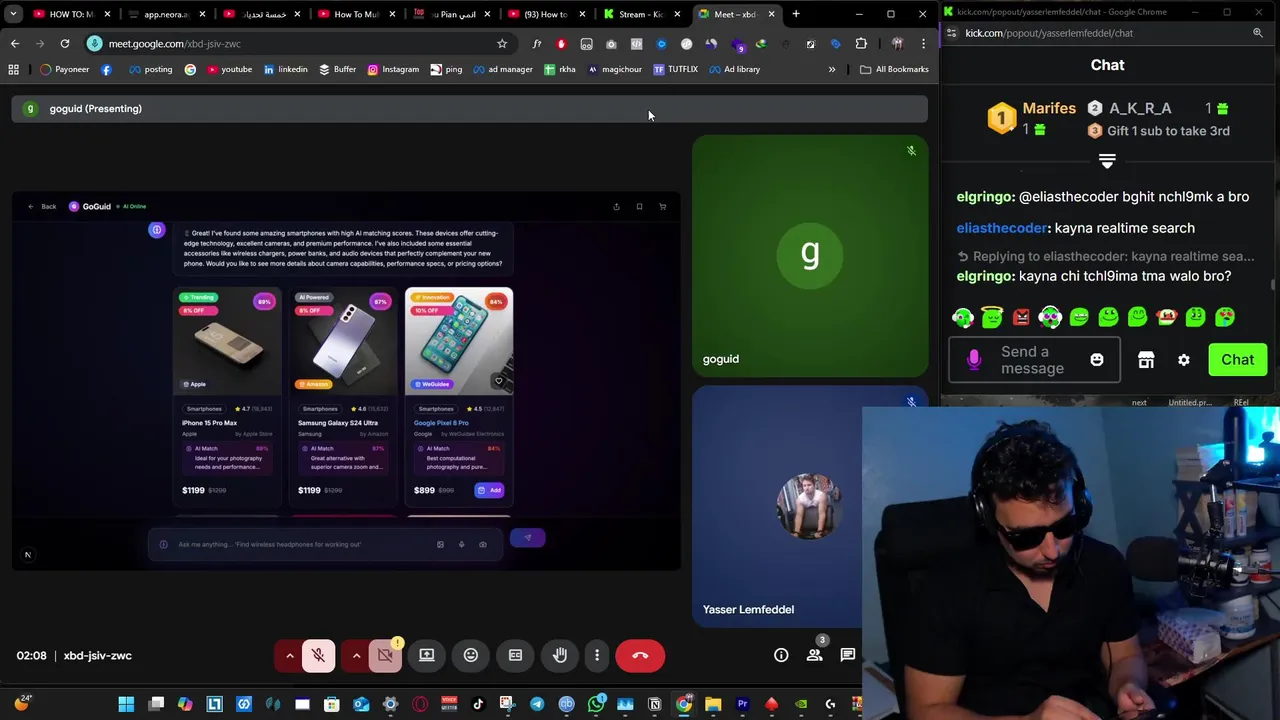Open the Buffer bookmark
The width and height of the screenshot is (1280, 720).
pyautogui.click(x=337, y=69)
